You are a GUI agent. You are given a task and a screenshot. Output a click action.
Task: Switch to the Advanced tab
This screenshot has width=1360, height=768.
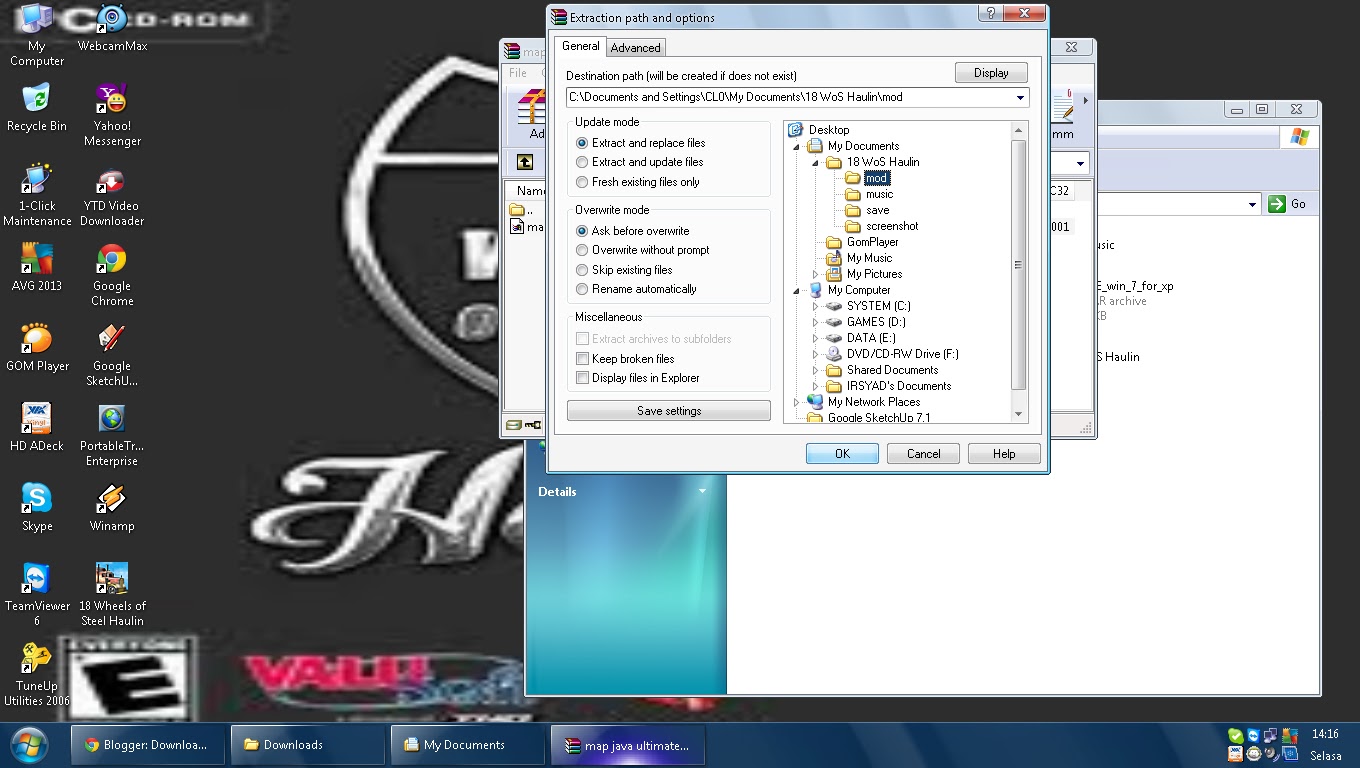[x=635, y=48]
